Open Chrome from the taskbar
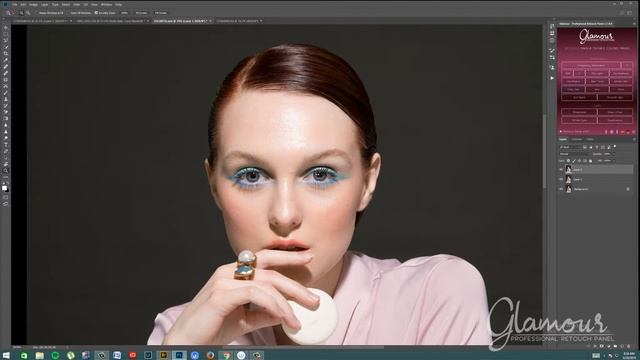The image size is (640, 360). point(226,356)
